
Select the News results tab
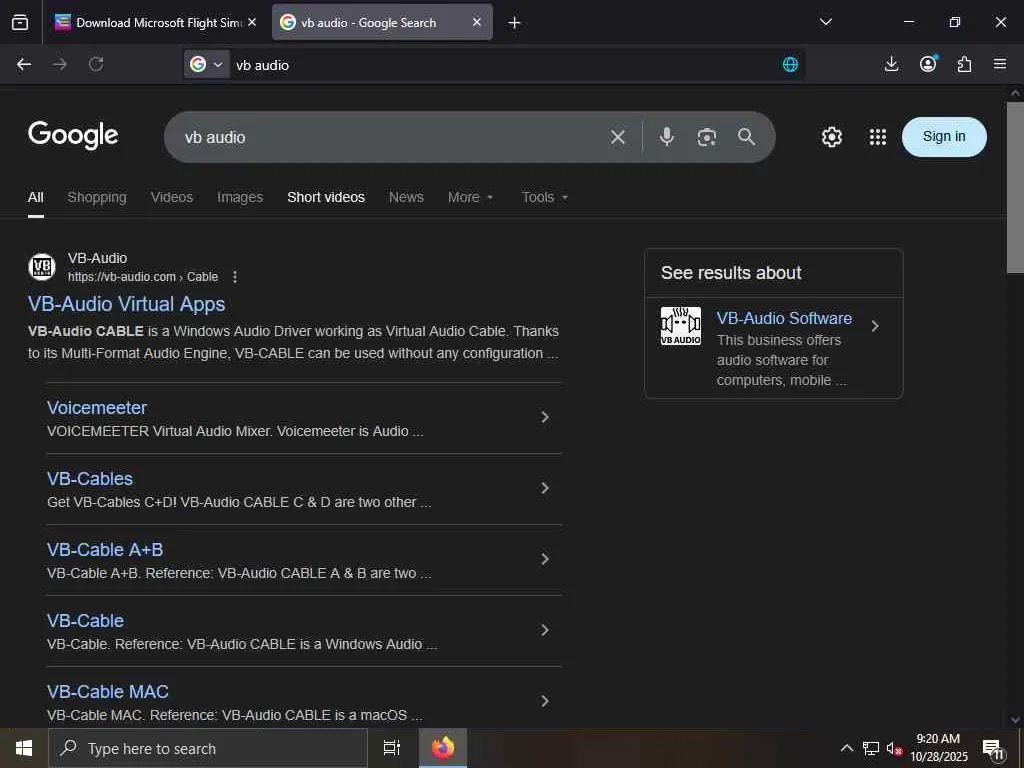tap(406, 197)
